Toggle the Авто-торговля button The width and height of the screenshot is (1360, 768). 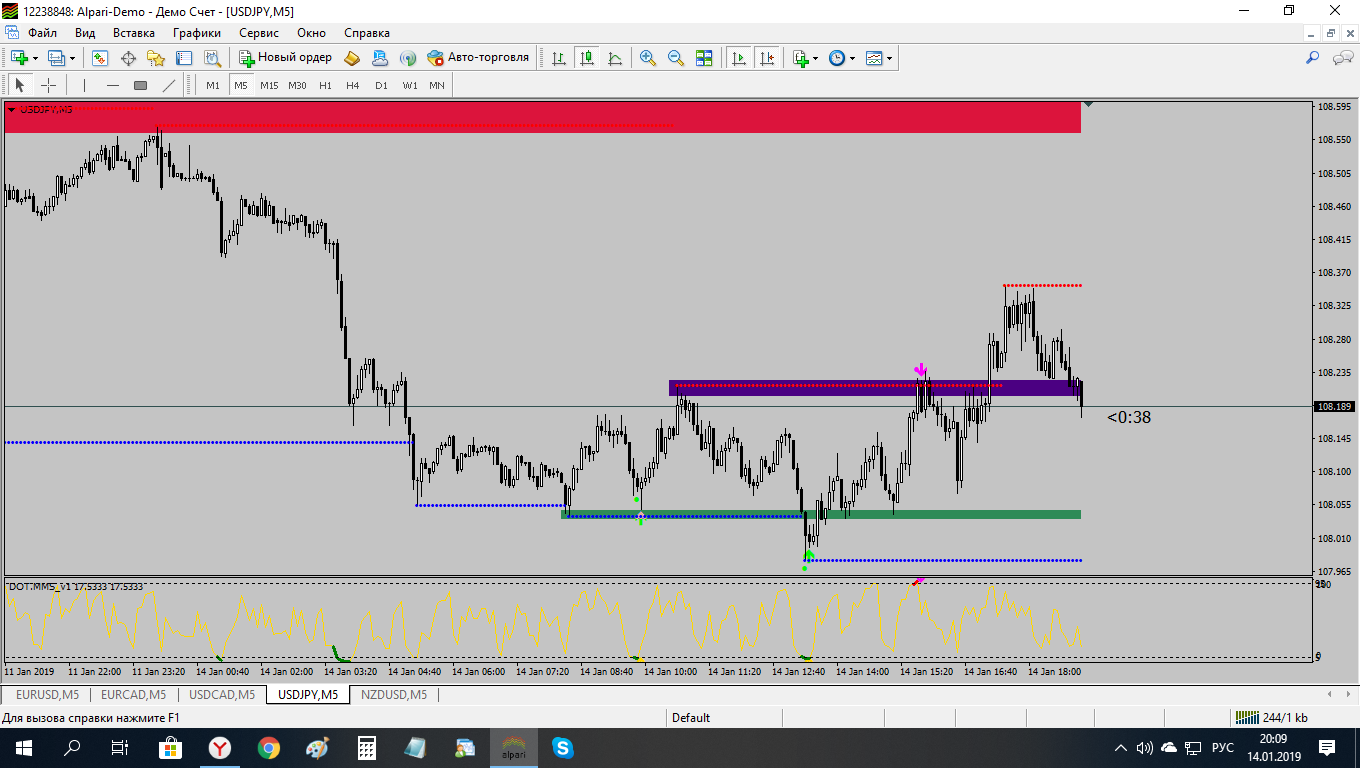click(x=478, y=58)
